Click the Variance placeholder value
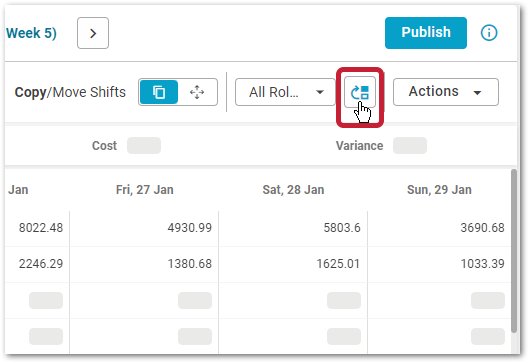 [x=410, y=145]
